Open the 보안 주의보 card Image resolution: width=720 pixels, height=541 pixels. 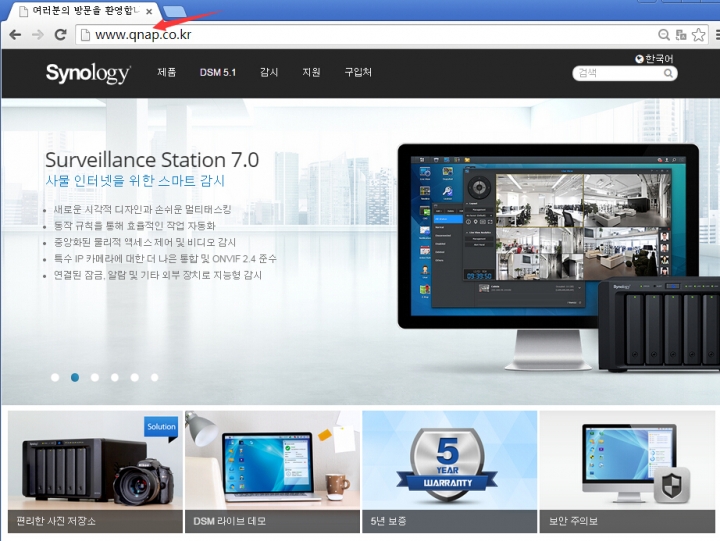tap(627, 472)
